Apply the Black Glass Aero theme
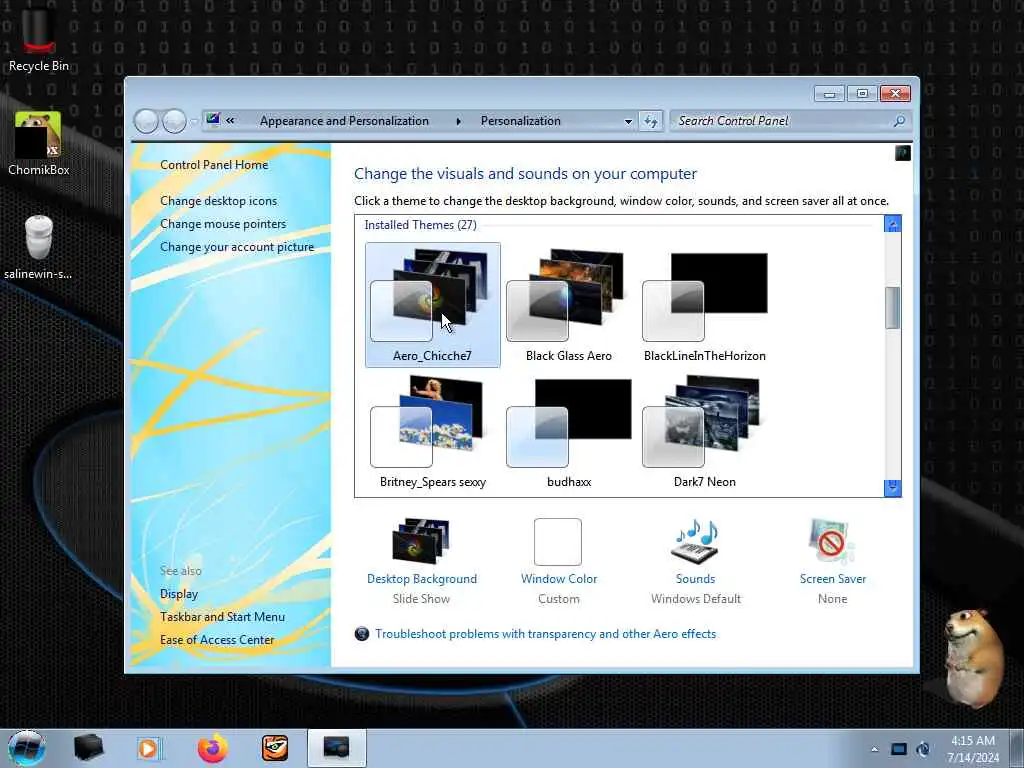This screenshot has height=768, width=1024. click(x=568, y=304)
